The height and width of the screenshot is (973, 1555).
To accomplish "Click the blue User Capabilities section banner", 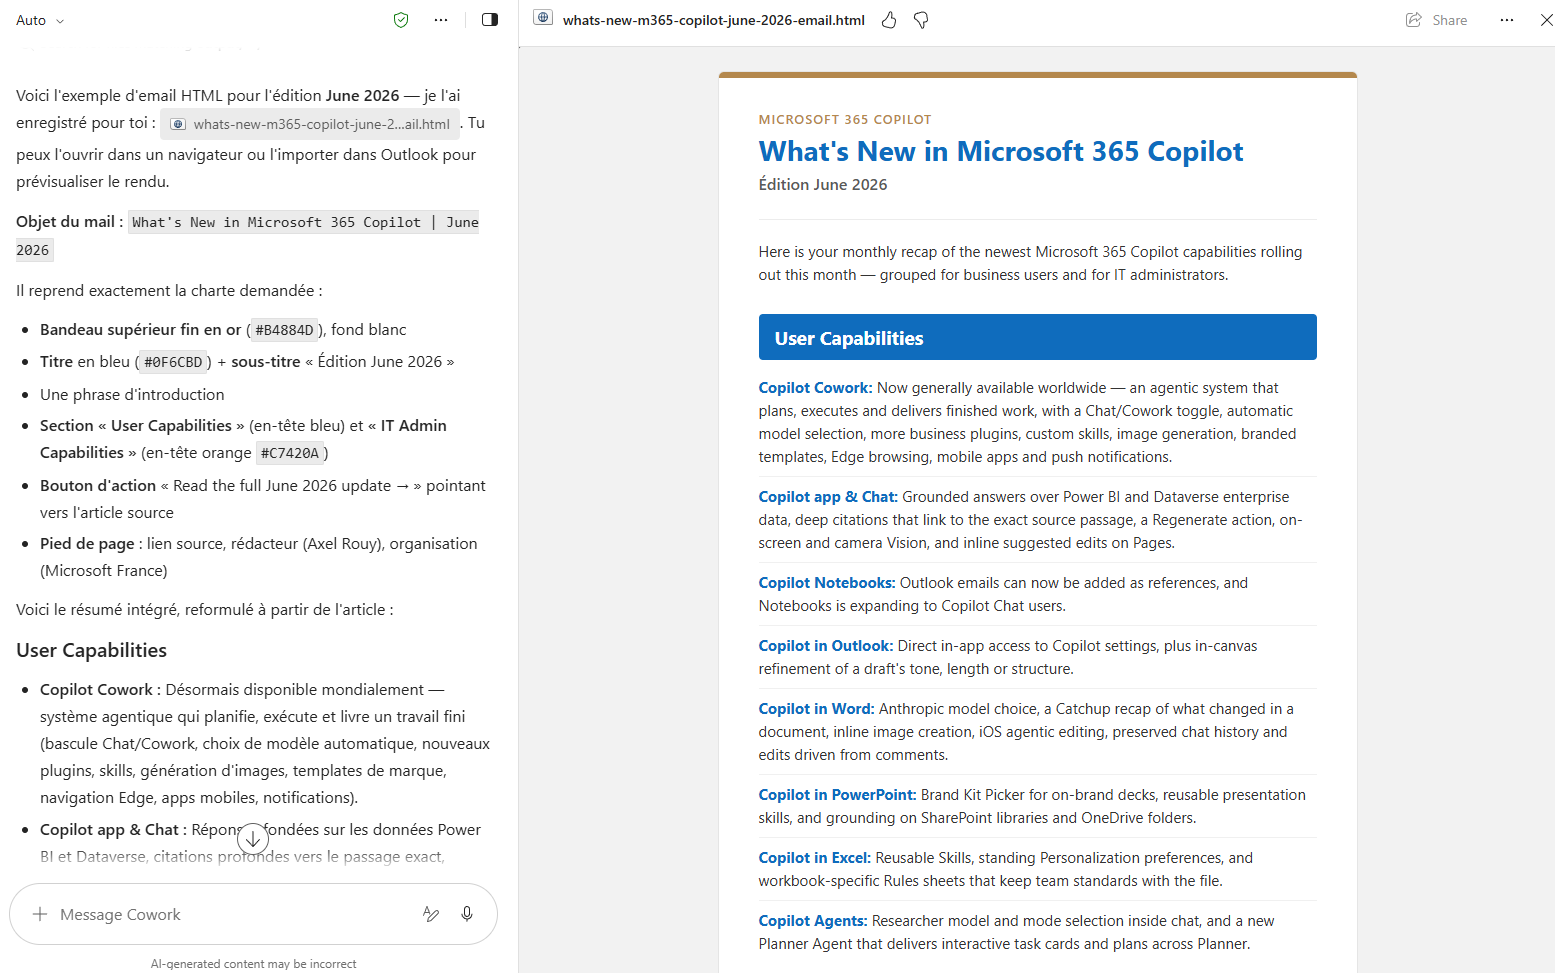I will pos(1037,337).
